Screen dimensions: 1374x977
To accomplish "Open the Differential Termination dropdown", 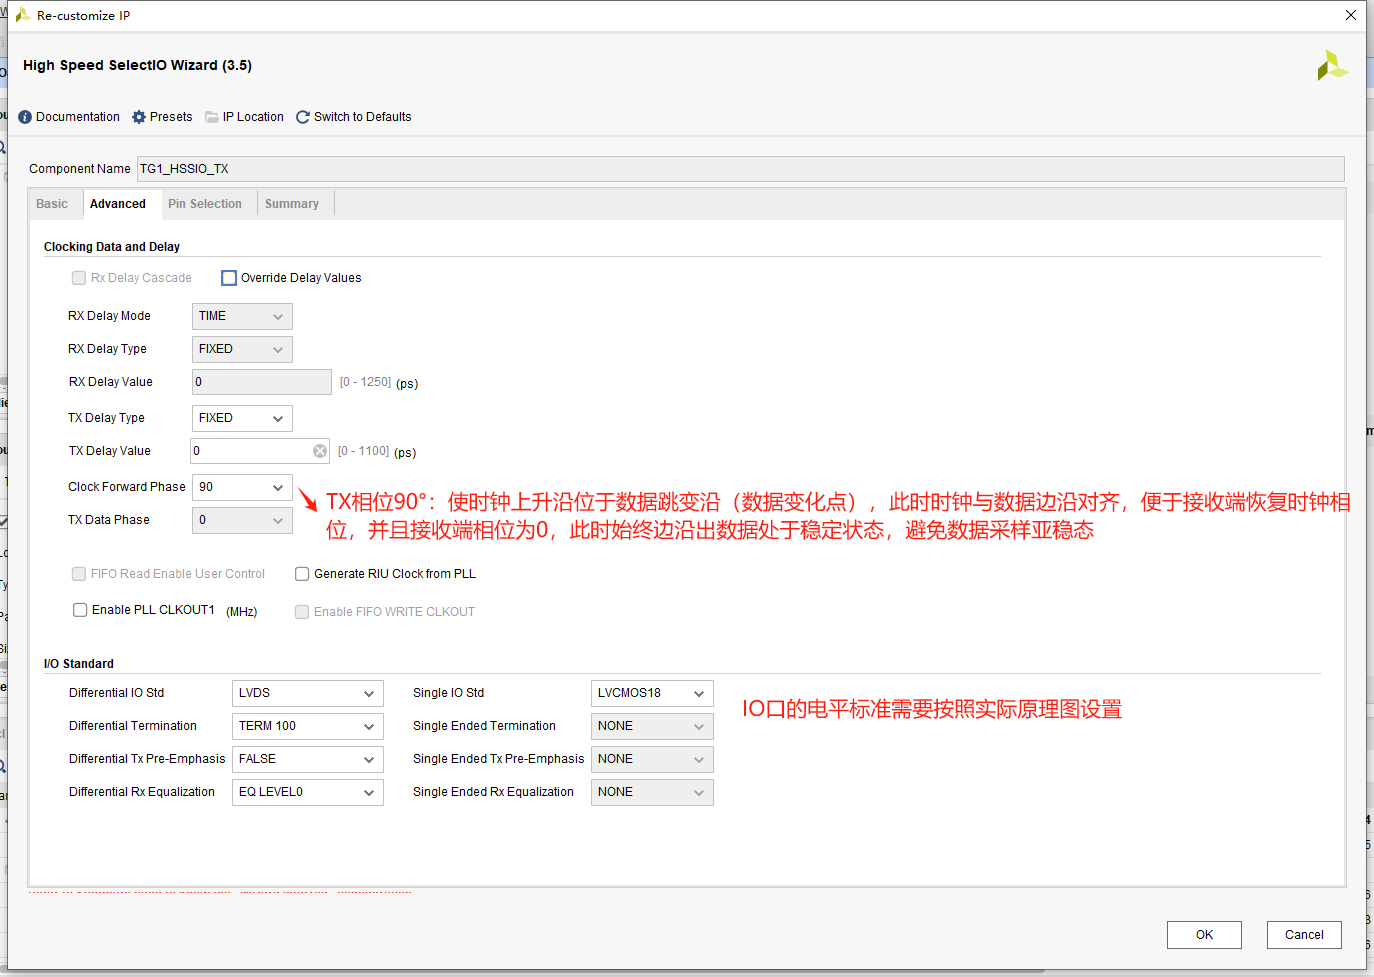I will [308, 726].
